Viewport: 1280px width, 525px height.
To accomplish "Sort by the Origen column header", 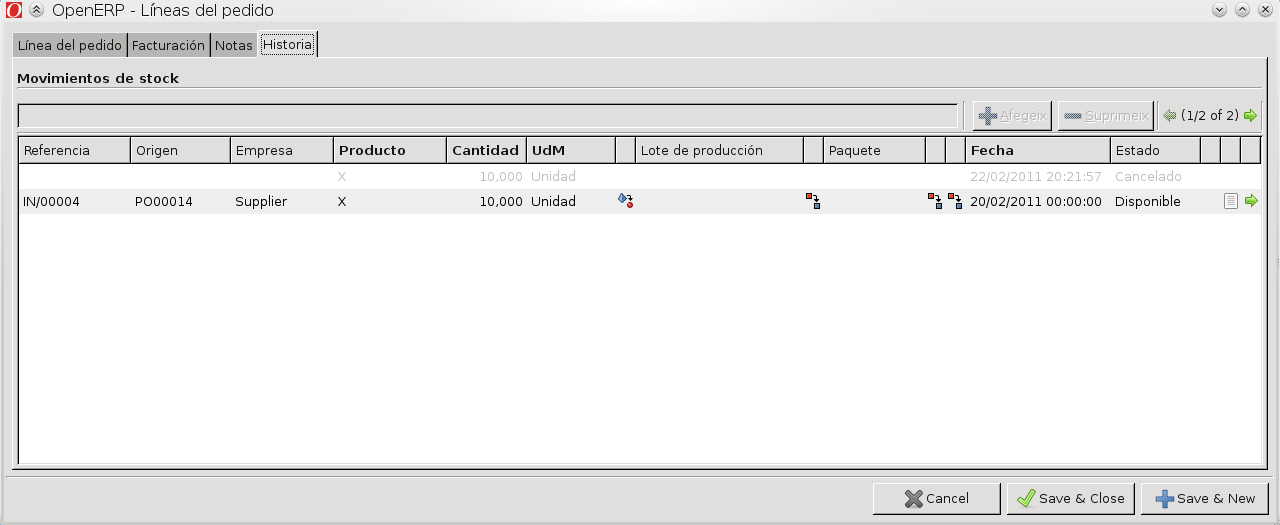I will click(x=180, y=150).
